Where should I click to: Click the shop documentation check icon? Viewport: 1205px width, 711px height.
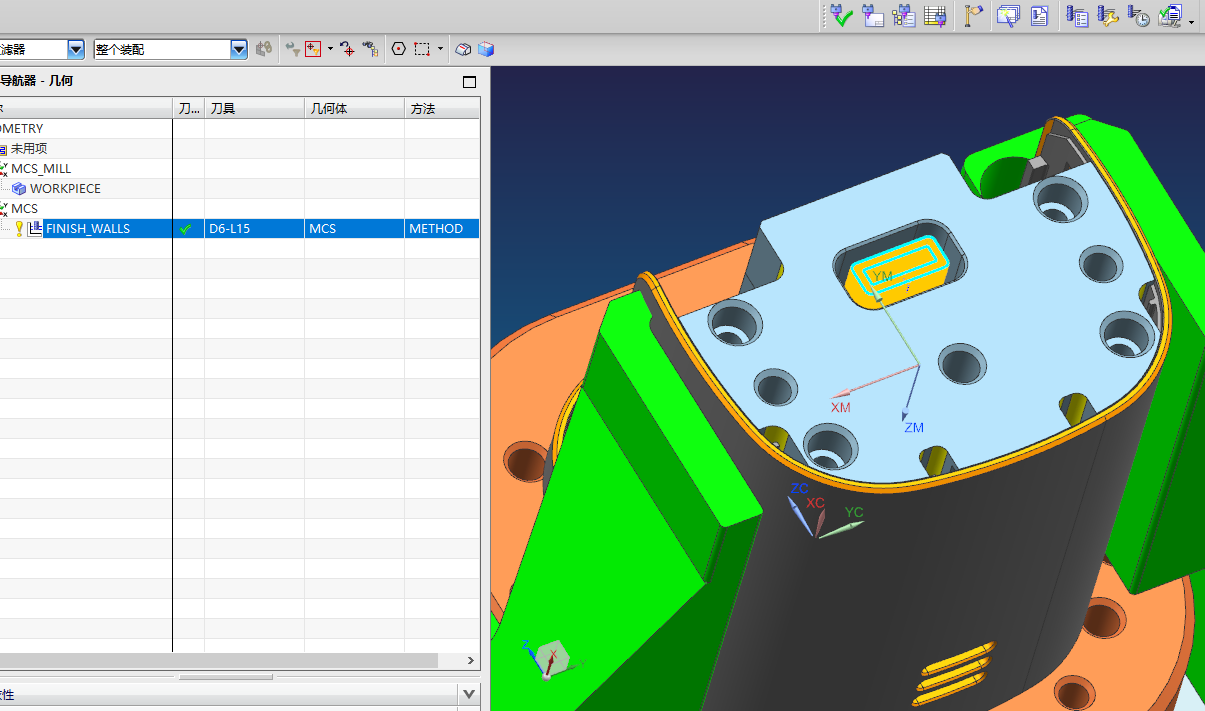click(x=1169, y=16)
